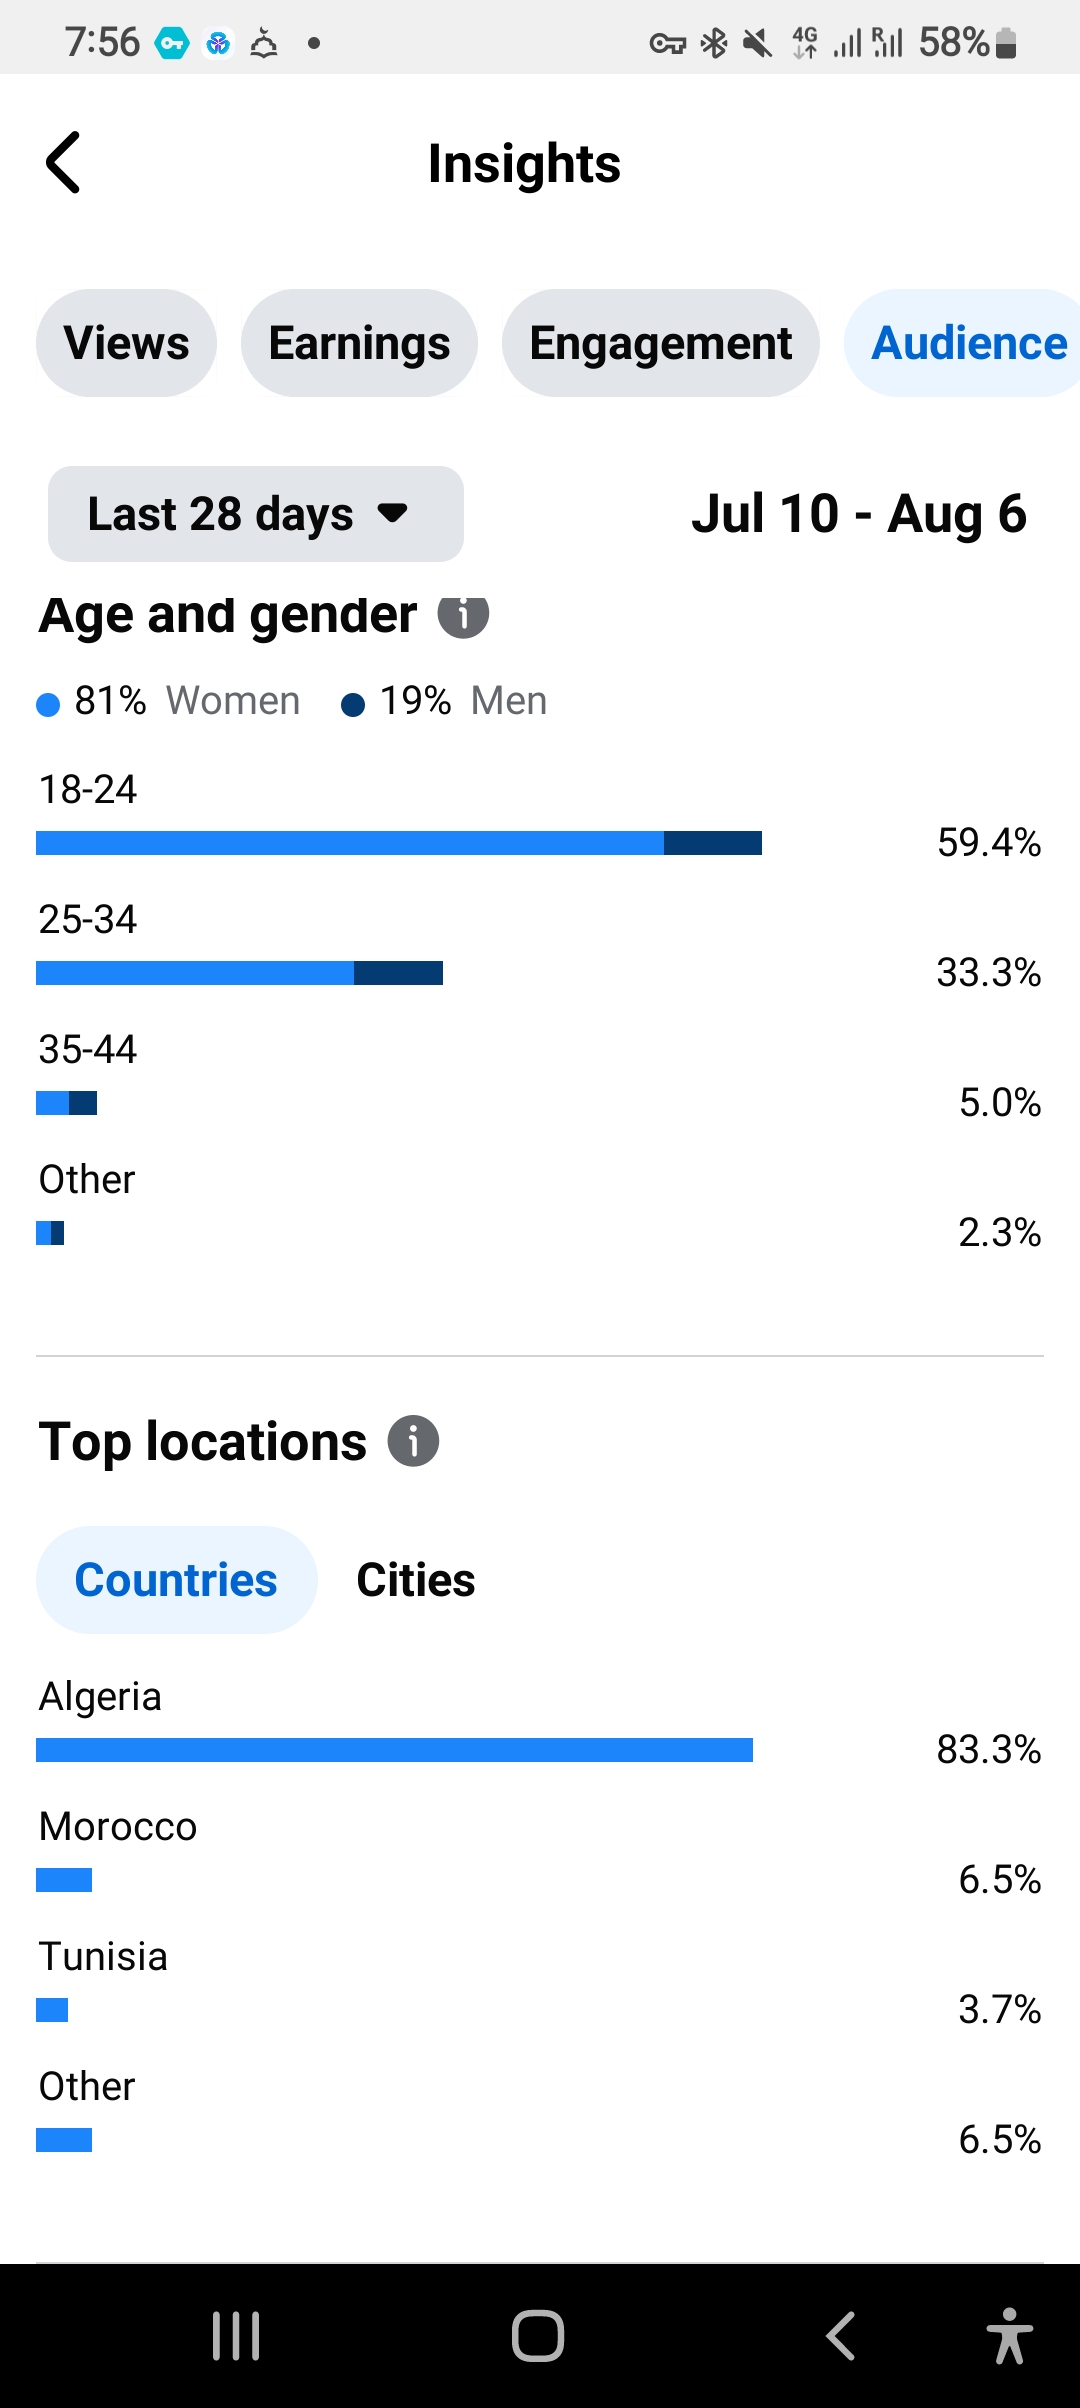Open info icon next to Top locations
The width and height of the screenshot is (1080, 2408).
(x=413, y=1441)
